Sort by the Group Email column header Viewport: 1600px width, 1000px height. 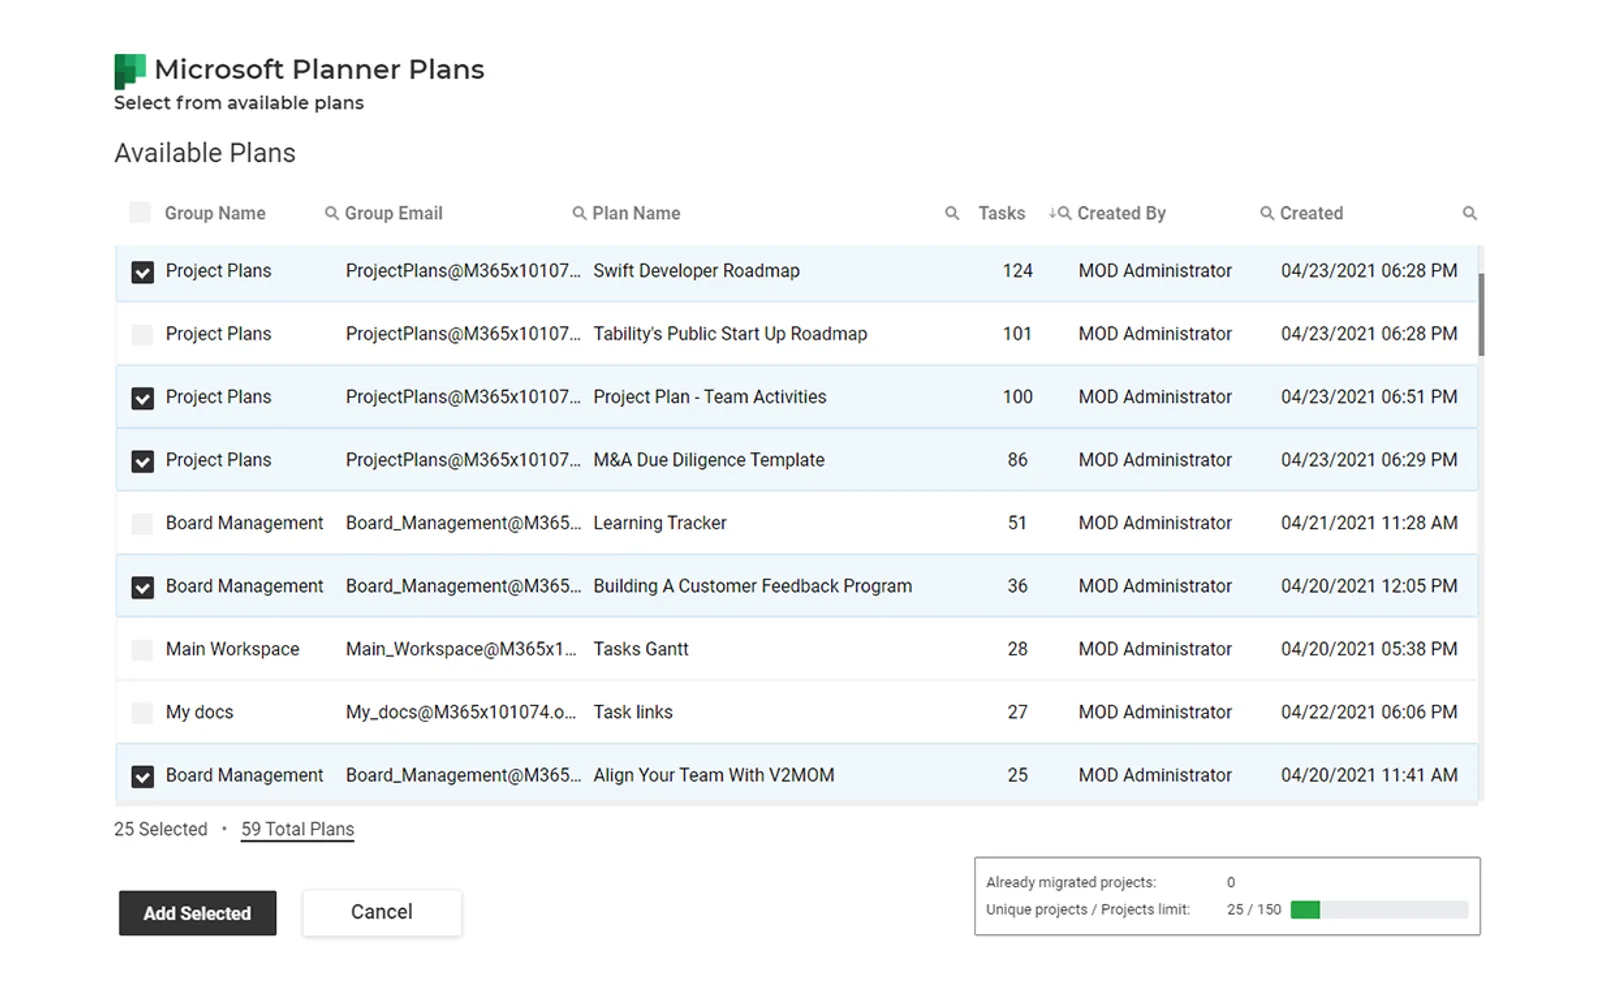(393, 213)
